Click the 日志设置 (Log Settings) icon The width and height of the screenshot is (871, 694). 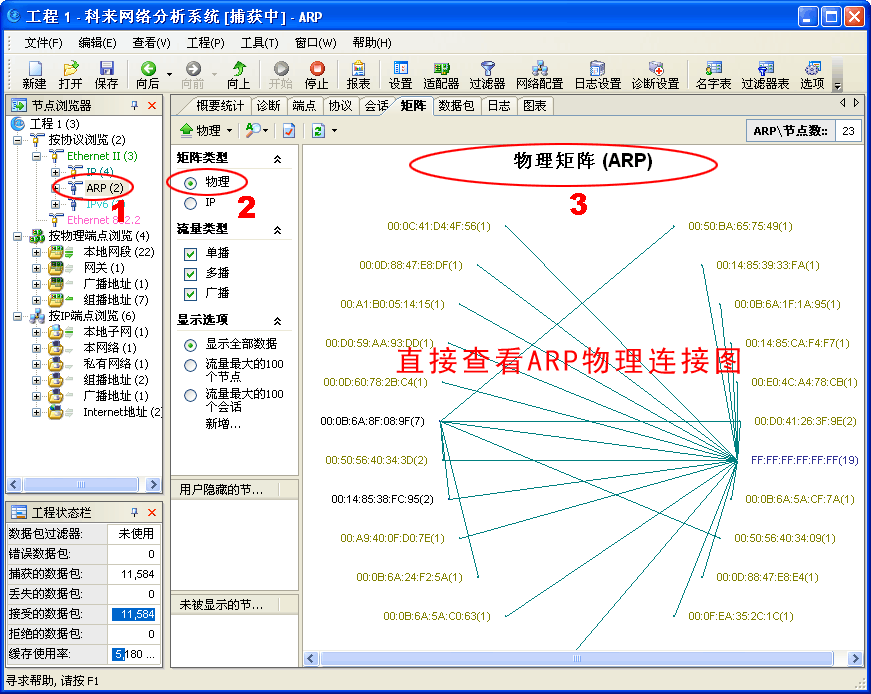pos(597,70)
